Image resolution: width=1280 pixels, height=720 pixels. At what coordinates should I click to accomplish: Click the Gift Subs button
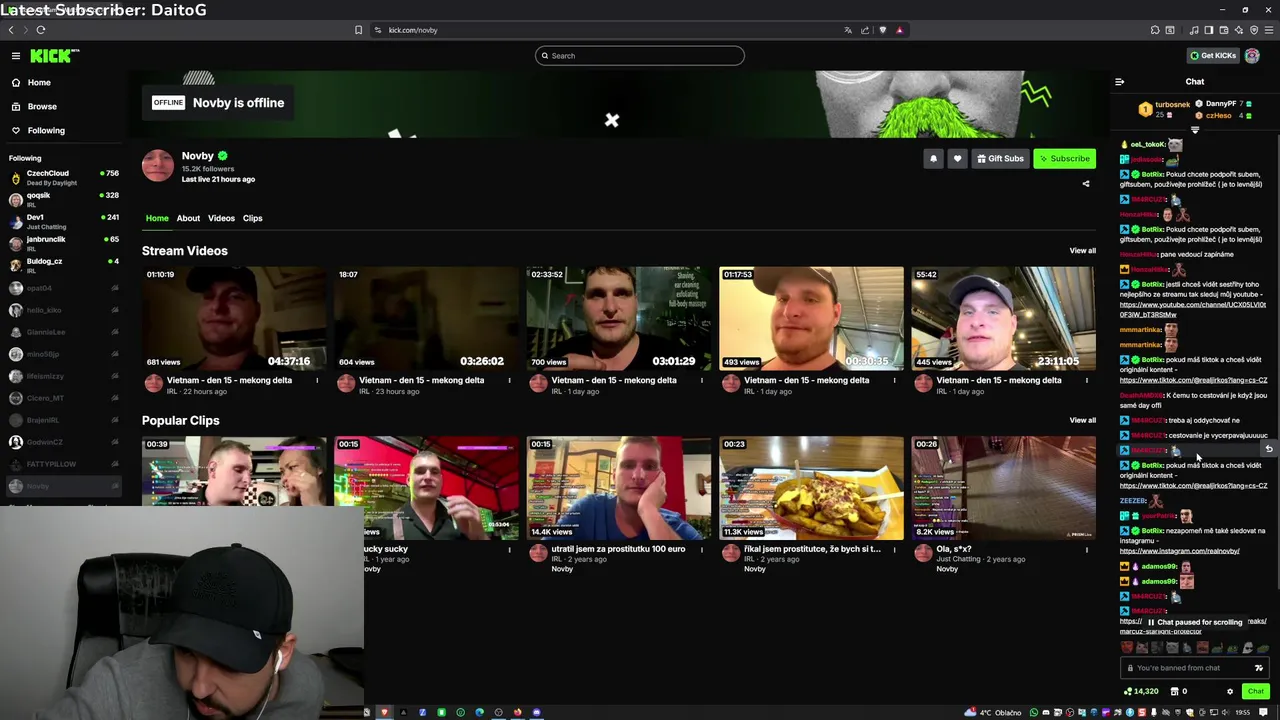click(1000, 158)
